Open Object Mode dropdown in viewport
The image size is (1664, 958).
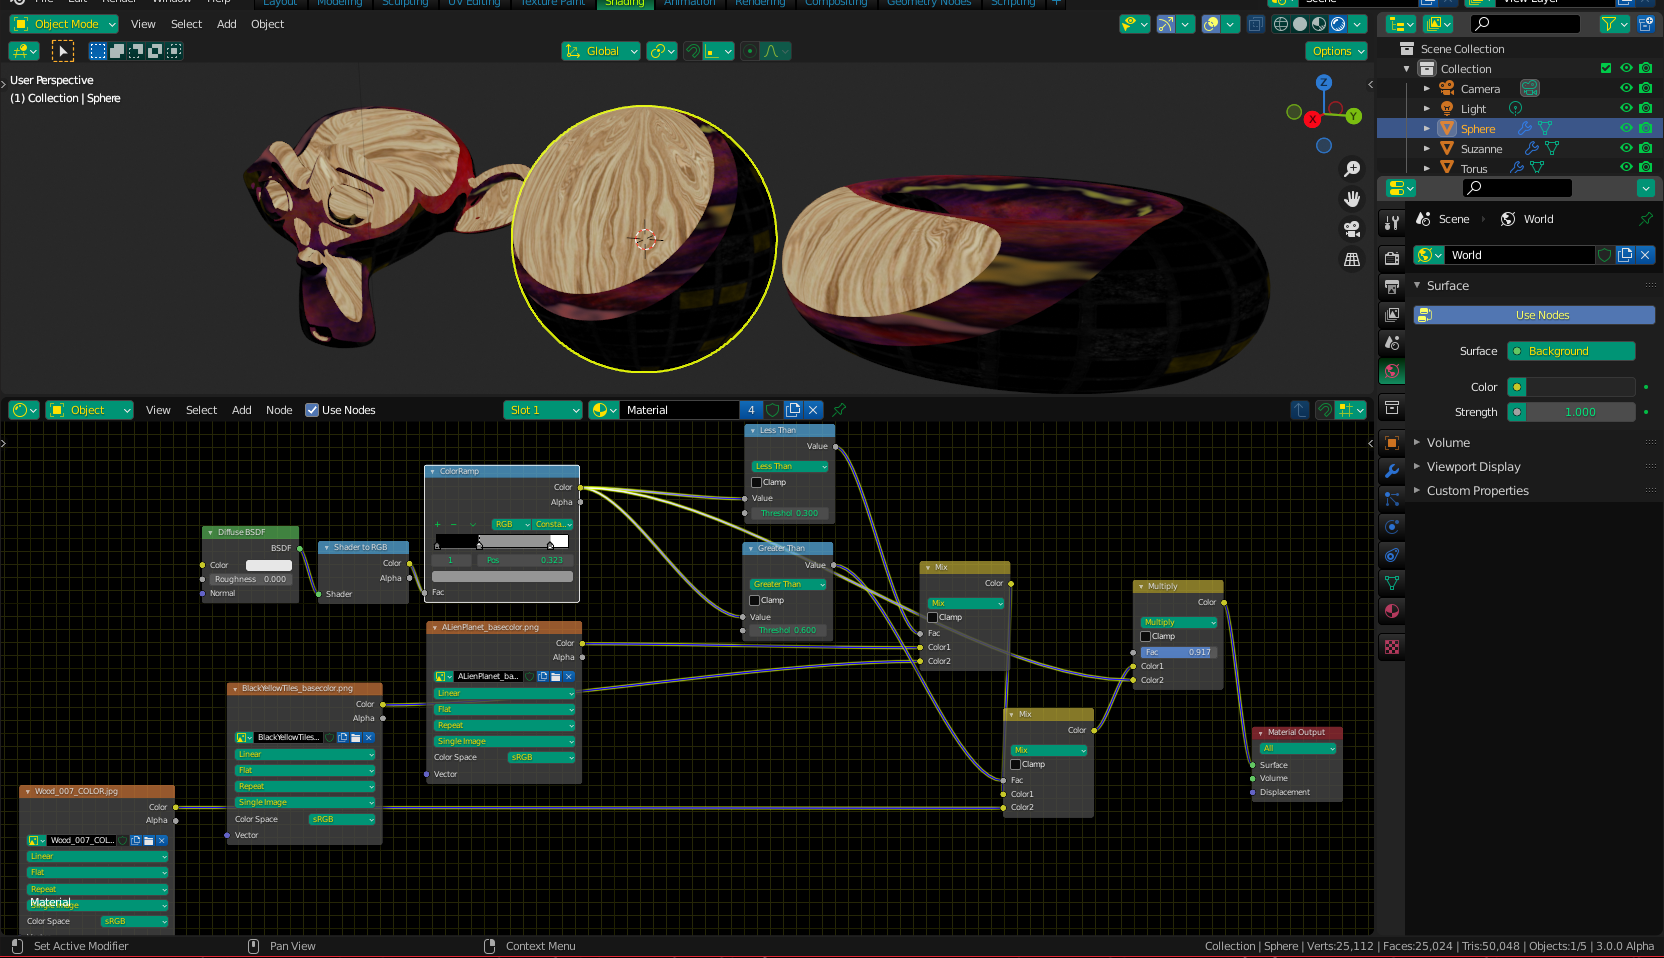coord(64,24)
